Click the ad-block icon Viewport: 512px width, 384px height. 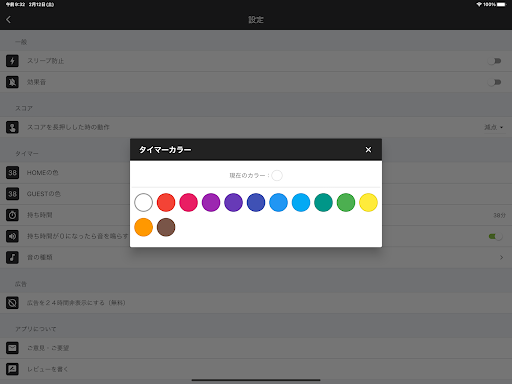pos(12,303)
